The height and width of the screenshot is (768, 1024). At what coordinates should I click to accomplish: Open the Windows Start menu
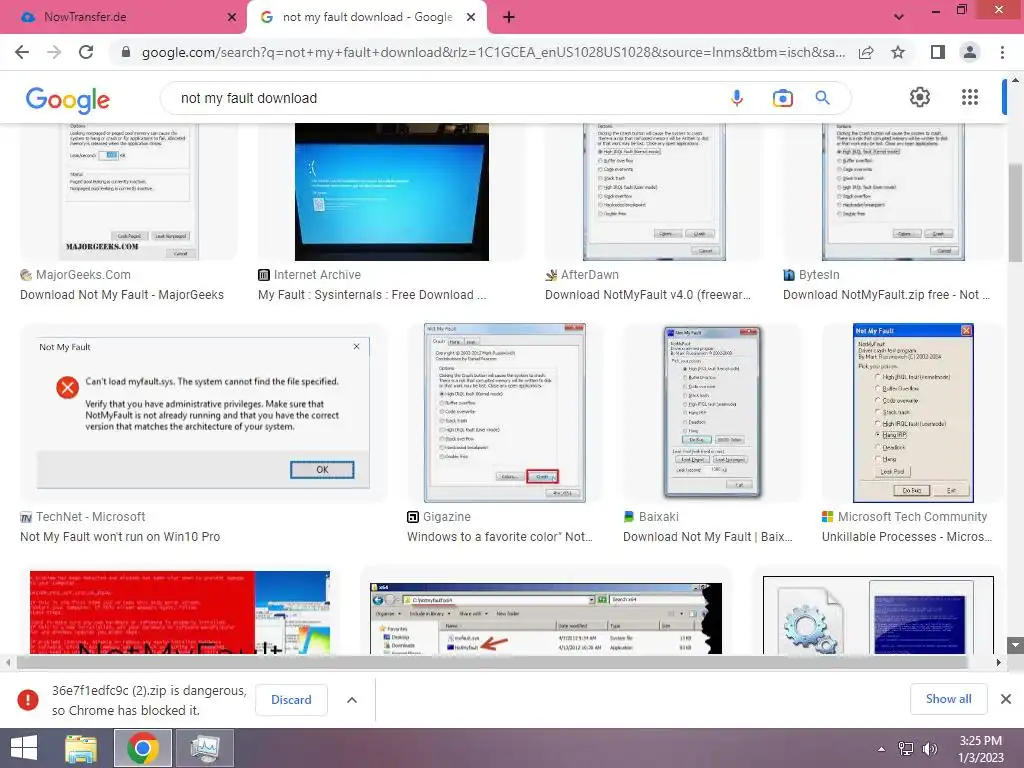pyautogui.click(x=24, y=748)
